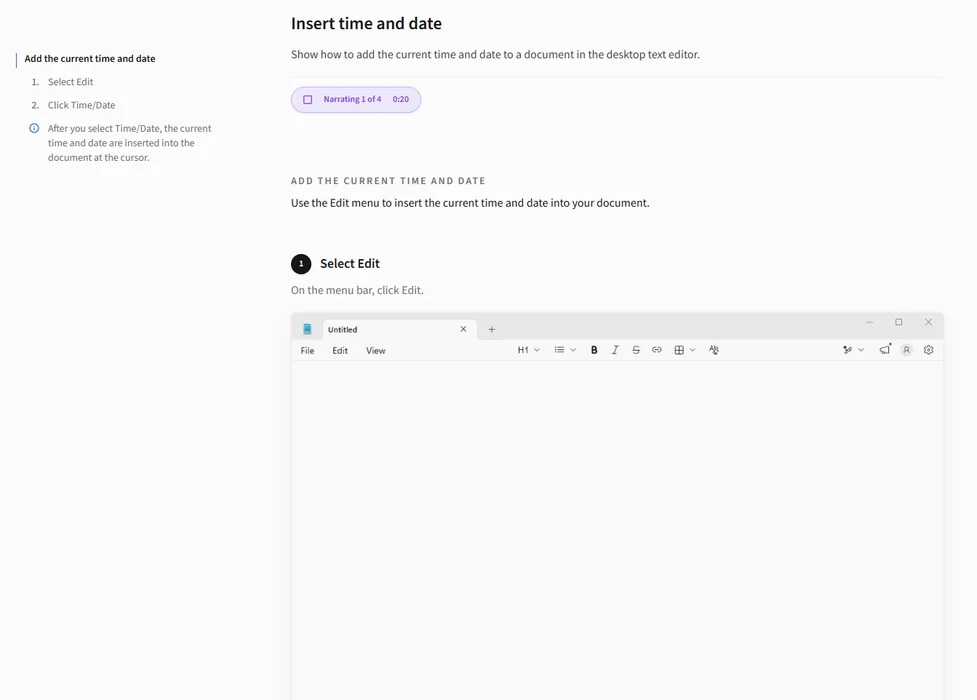Click the bulleted list icon

pyautogui.click(x=560, y=350)
